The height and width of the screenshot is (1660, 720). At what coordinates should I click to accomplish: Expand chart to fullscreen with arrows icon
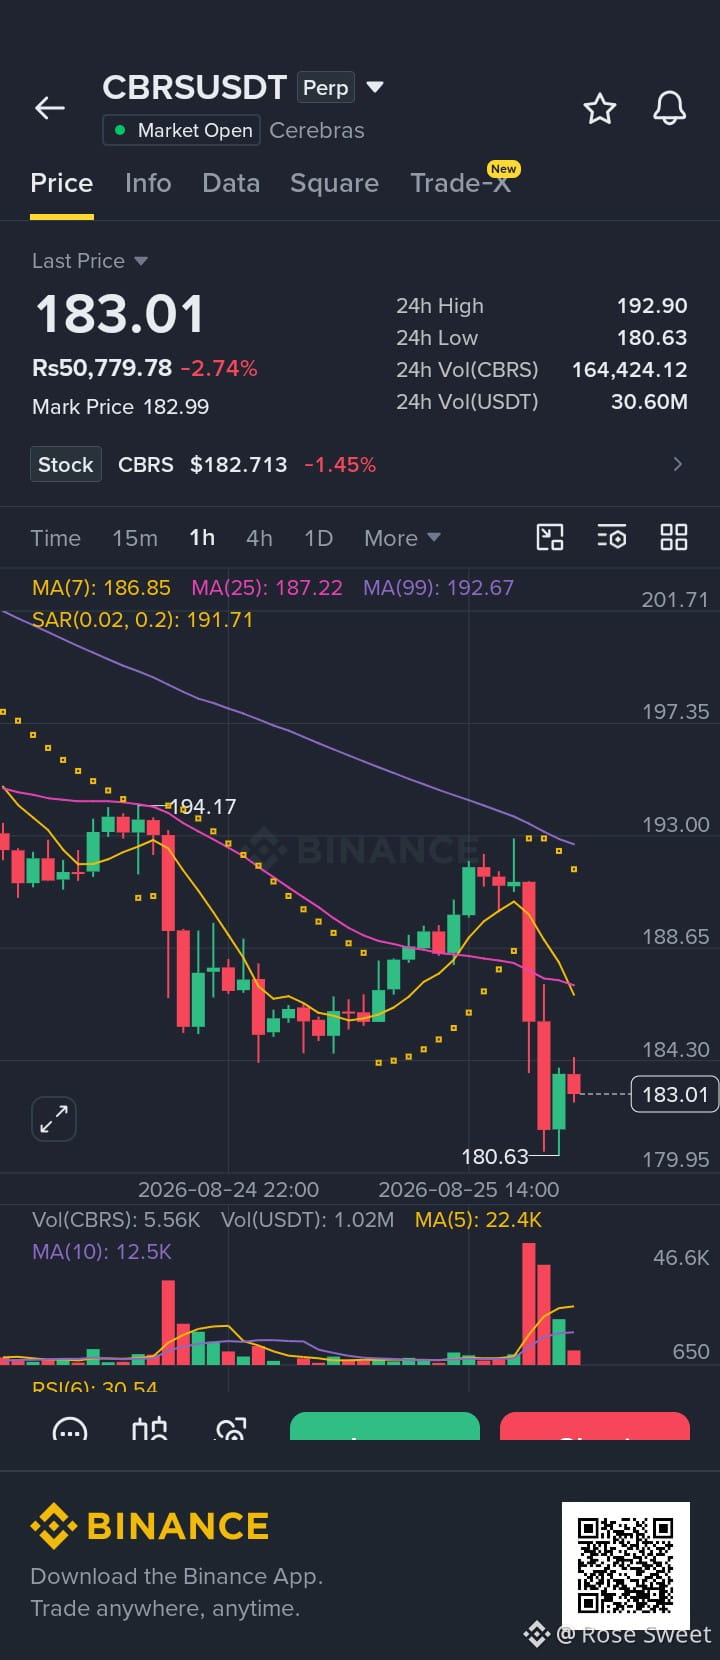54,1118
